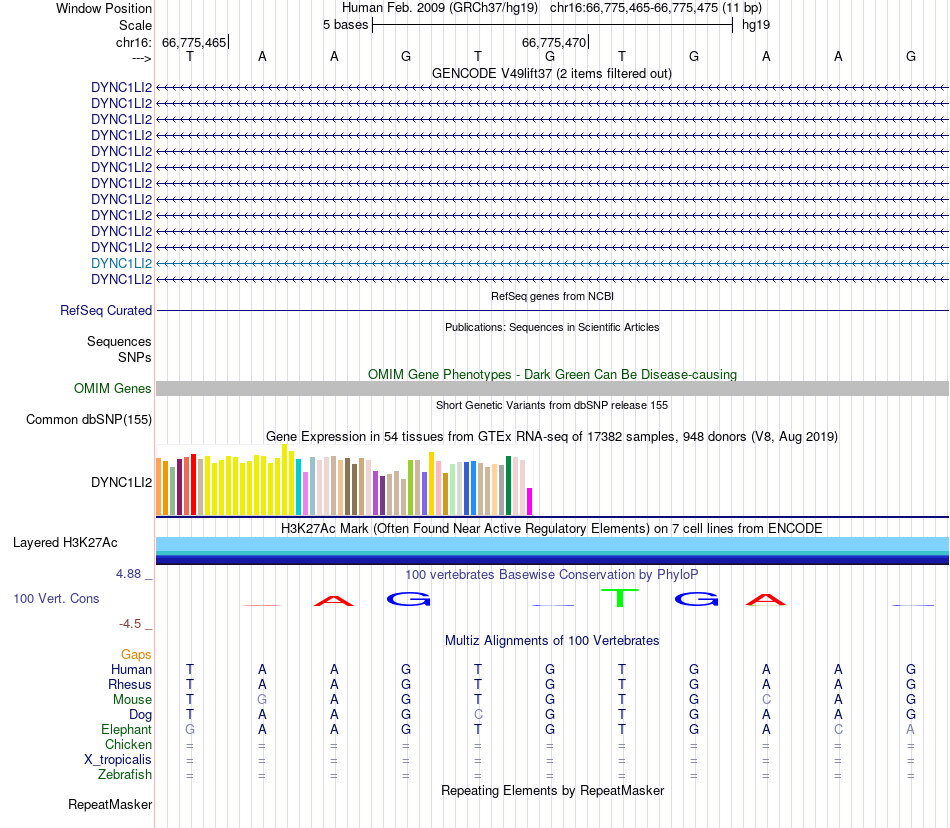Click the light blue H3K27Ac signal band

pyautogui.click(x=552, y=543)
